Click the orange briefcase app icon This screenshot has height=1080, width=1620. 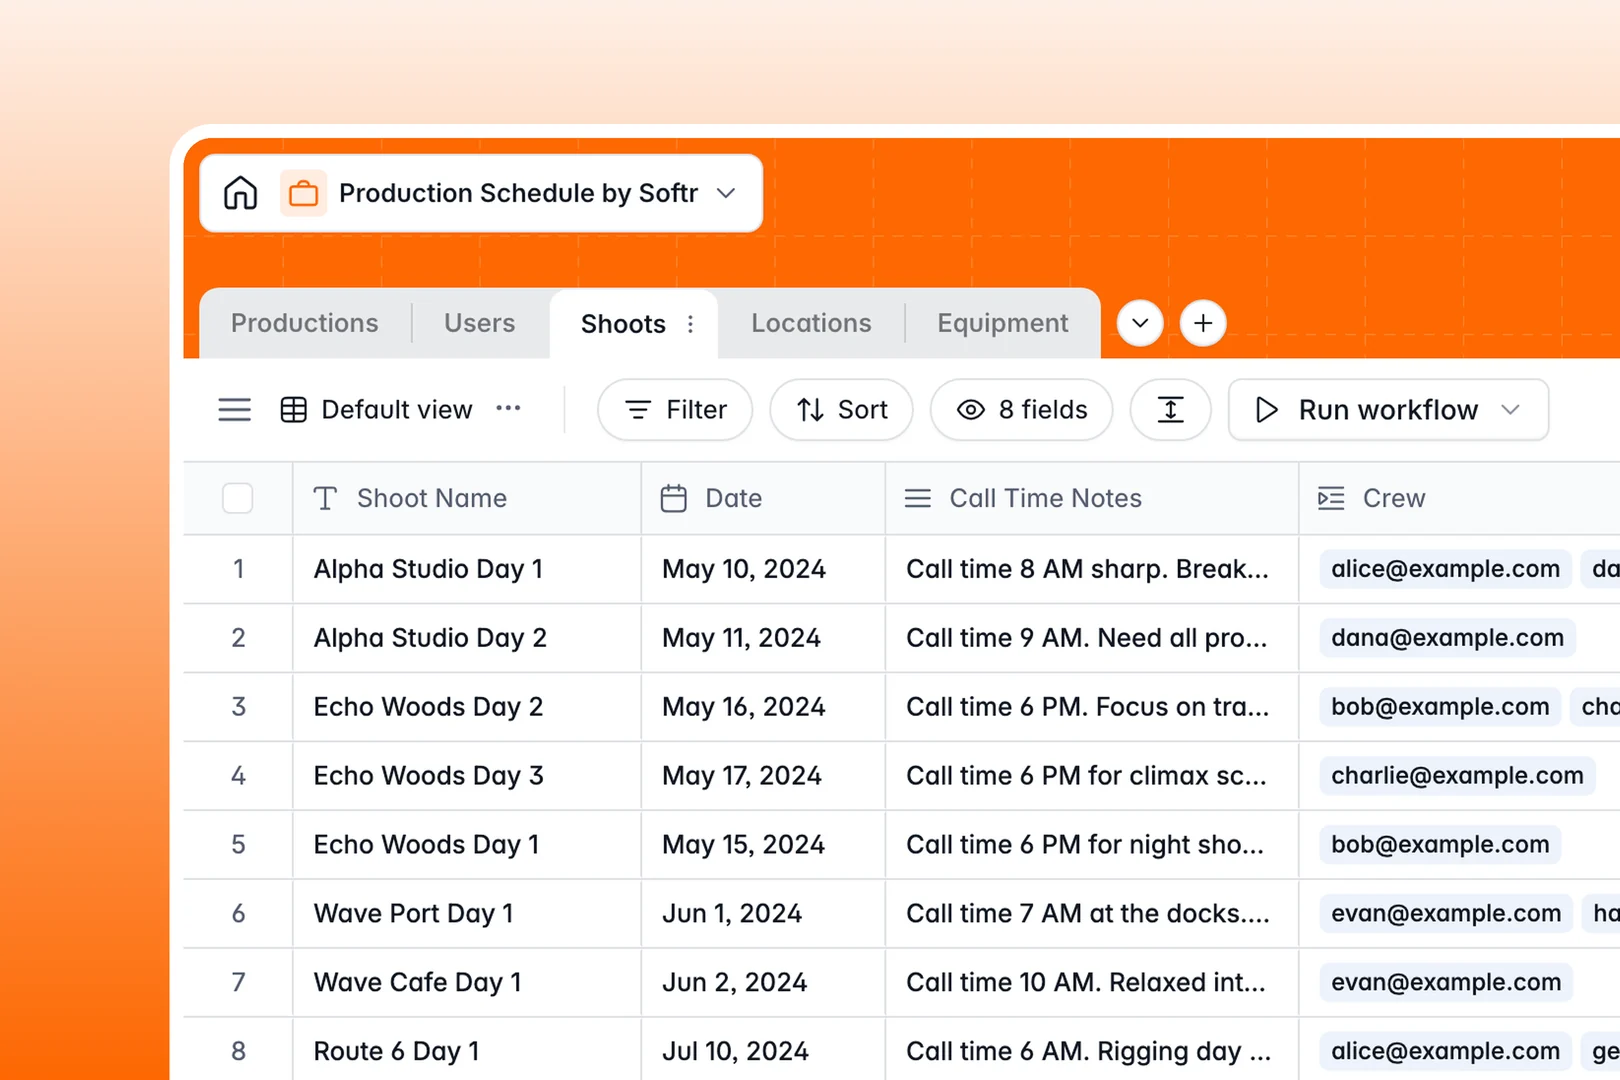tap(303, 193)
